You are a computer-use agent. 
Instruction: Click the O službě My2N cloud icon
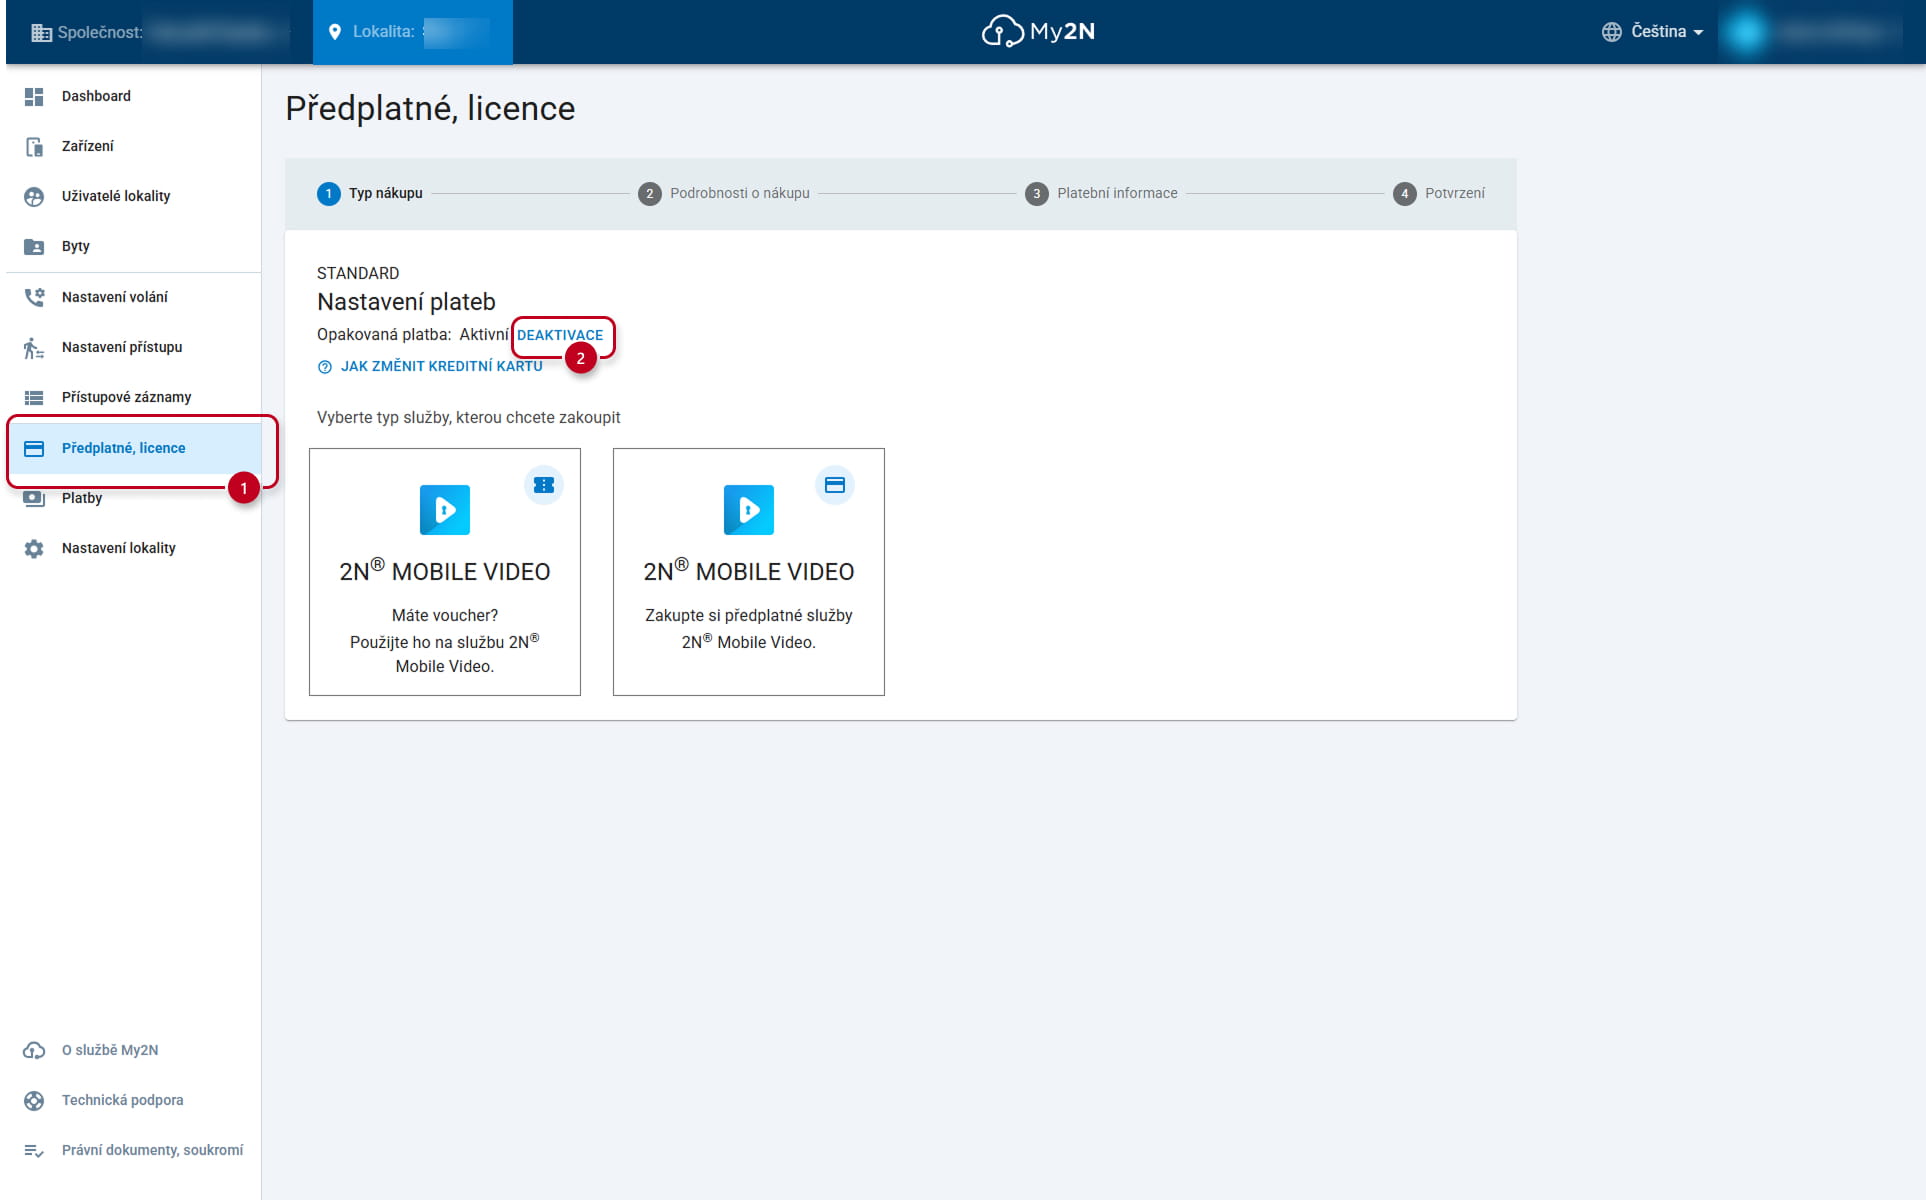34,1050
